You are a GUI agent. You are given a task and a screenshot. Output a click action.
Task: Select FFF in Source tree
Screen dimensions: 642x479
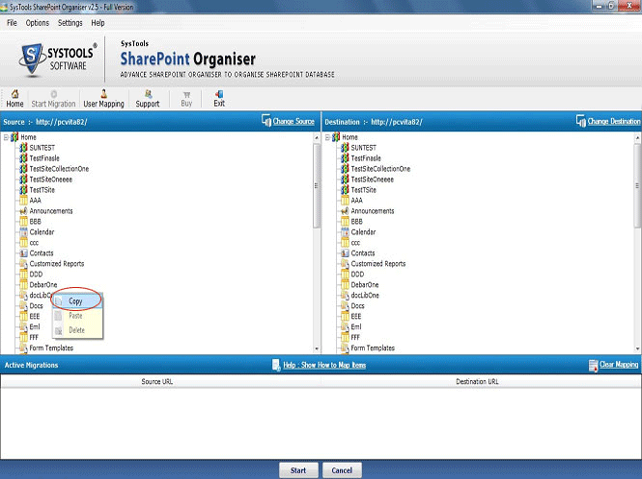pos(34,337)
